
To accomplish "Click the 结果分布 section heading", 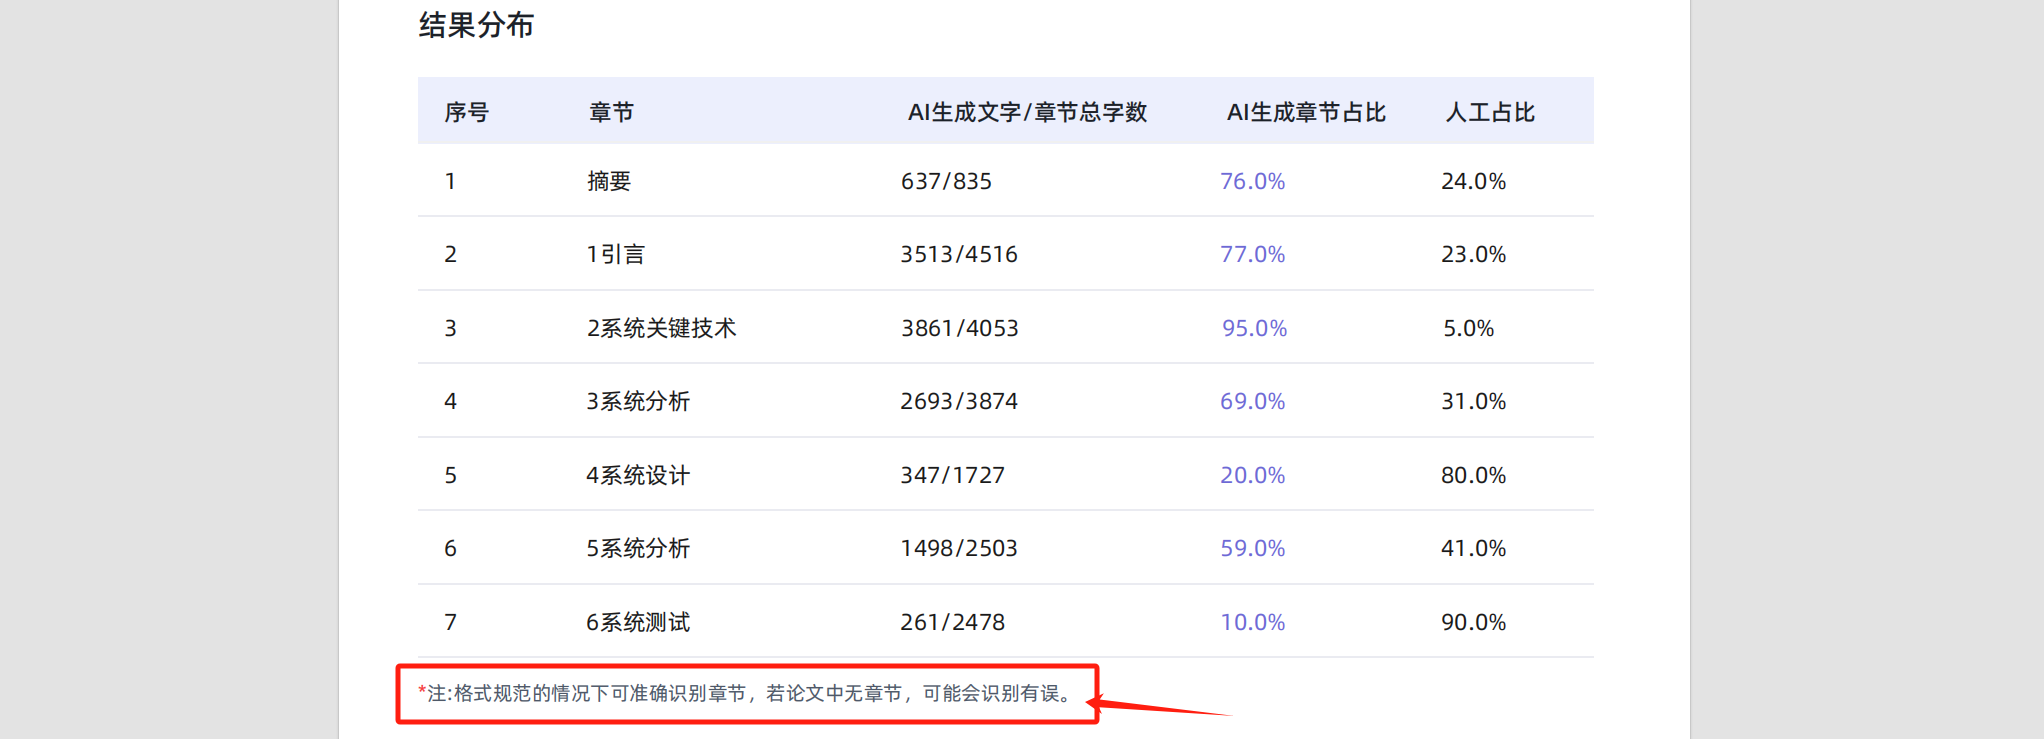I will pyautogui.click(x=476, y=25).
